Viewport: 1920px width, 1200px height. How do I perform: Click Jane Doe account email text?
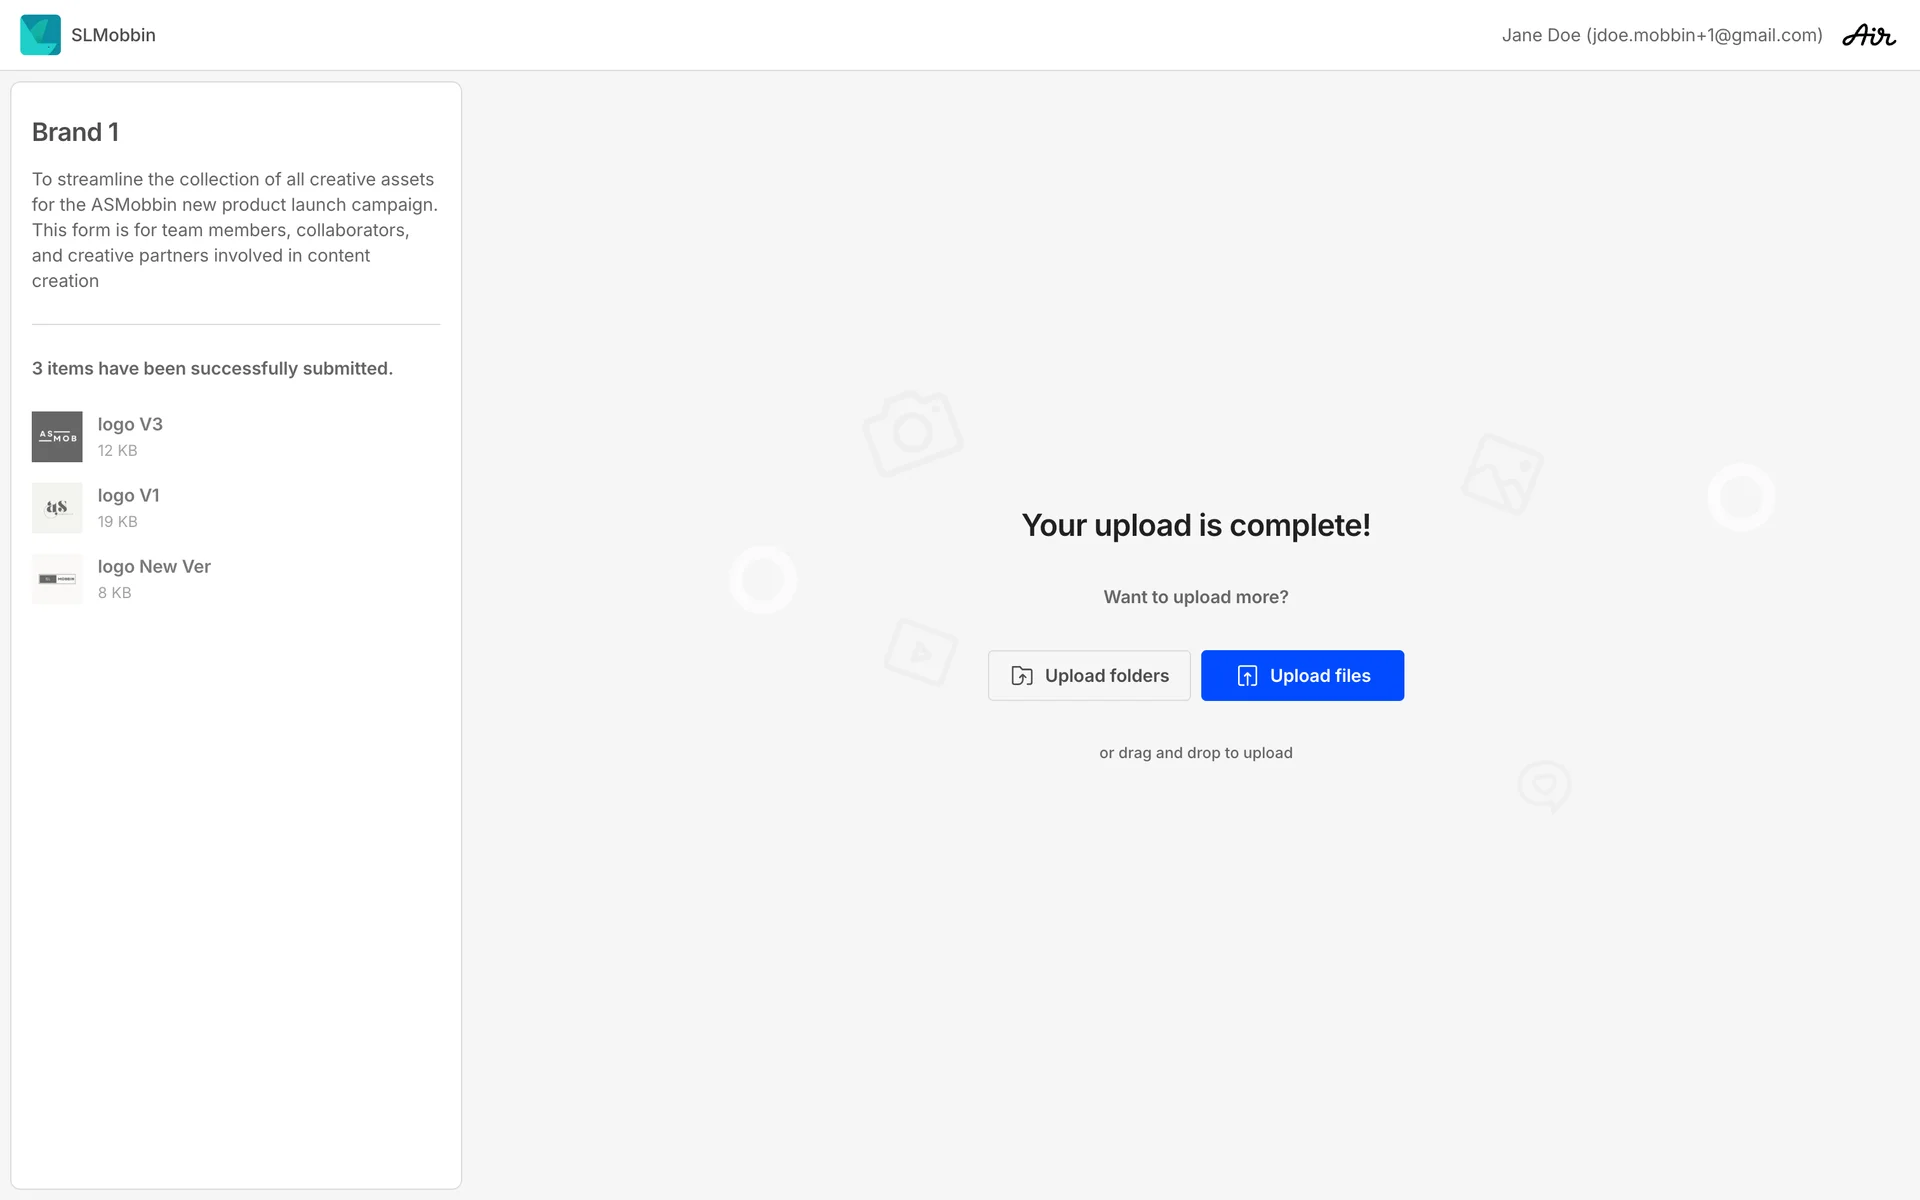pos(1661,35)
